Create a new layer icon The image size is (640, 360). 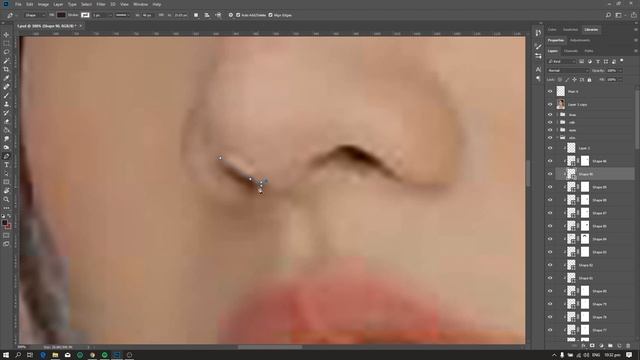pyautogui.click(x=619, y=346)
